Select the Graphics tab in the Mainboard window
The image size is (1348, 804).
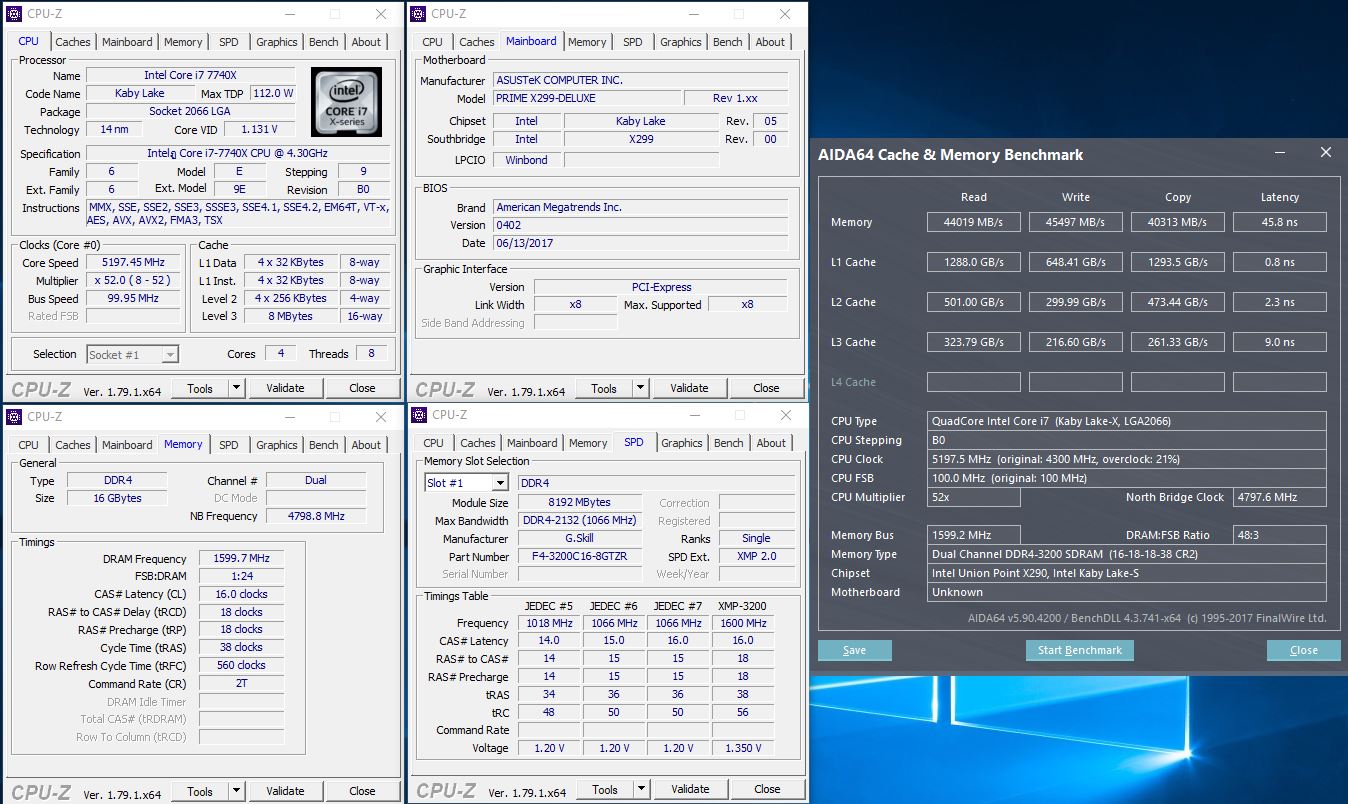coord(680,42)
